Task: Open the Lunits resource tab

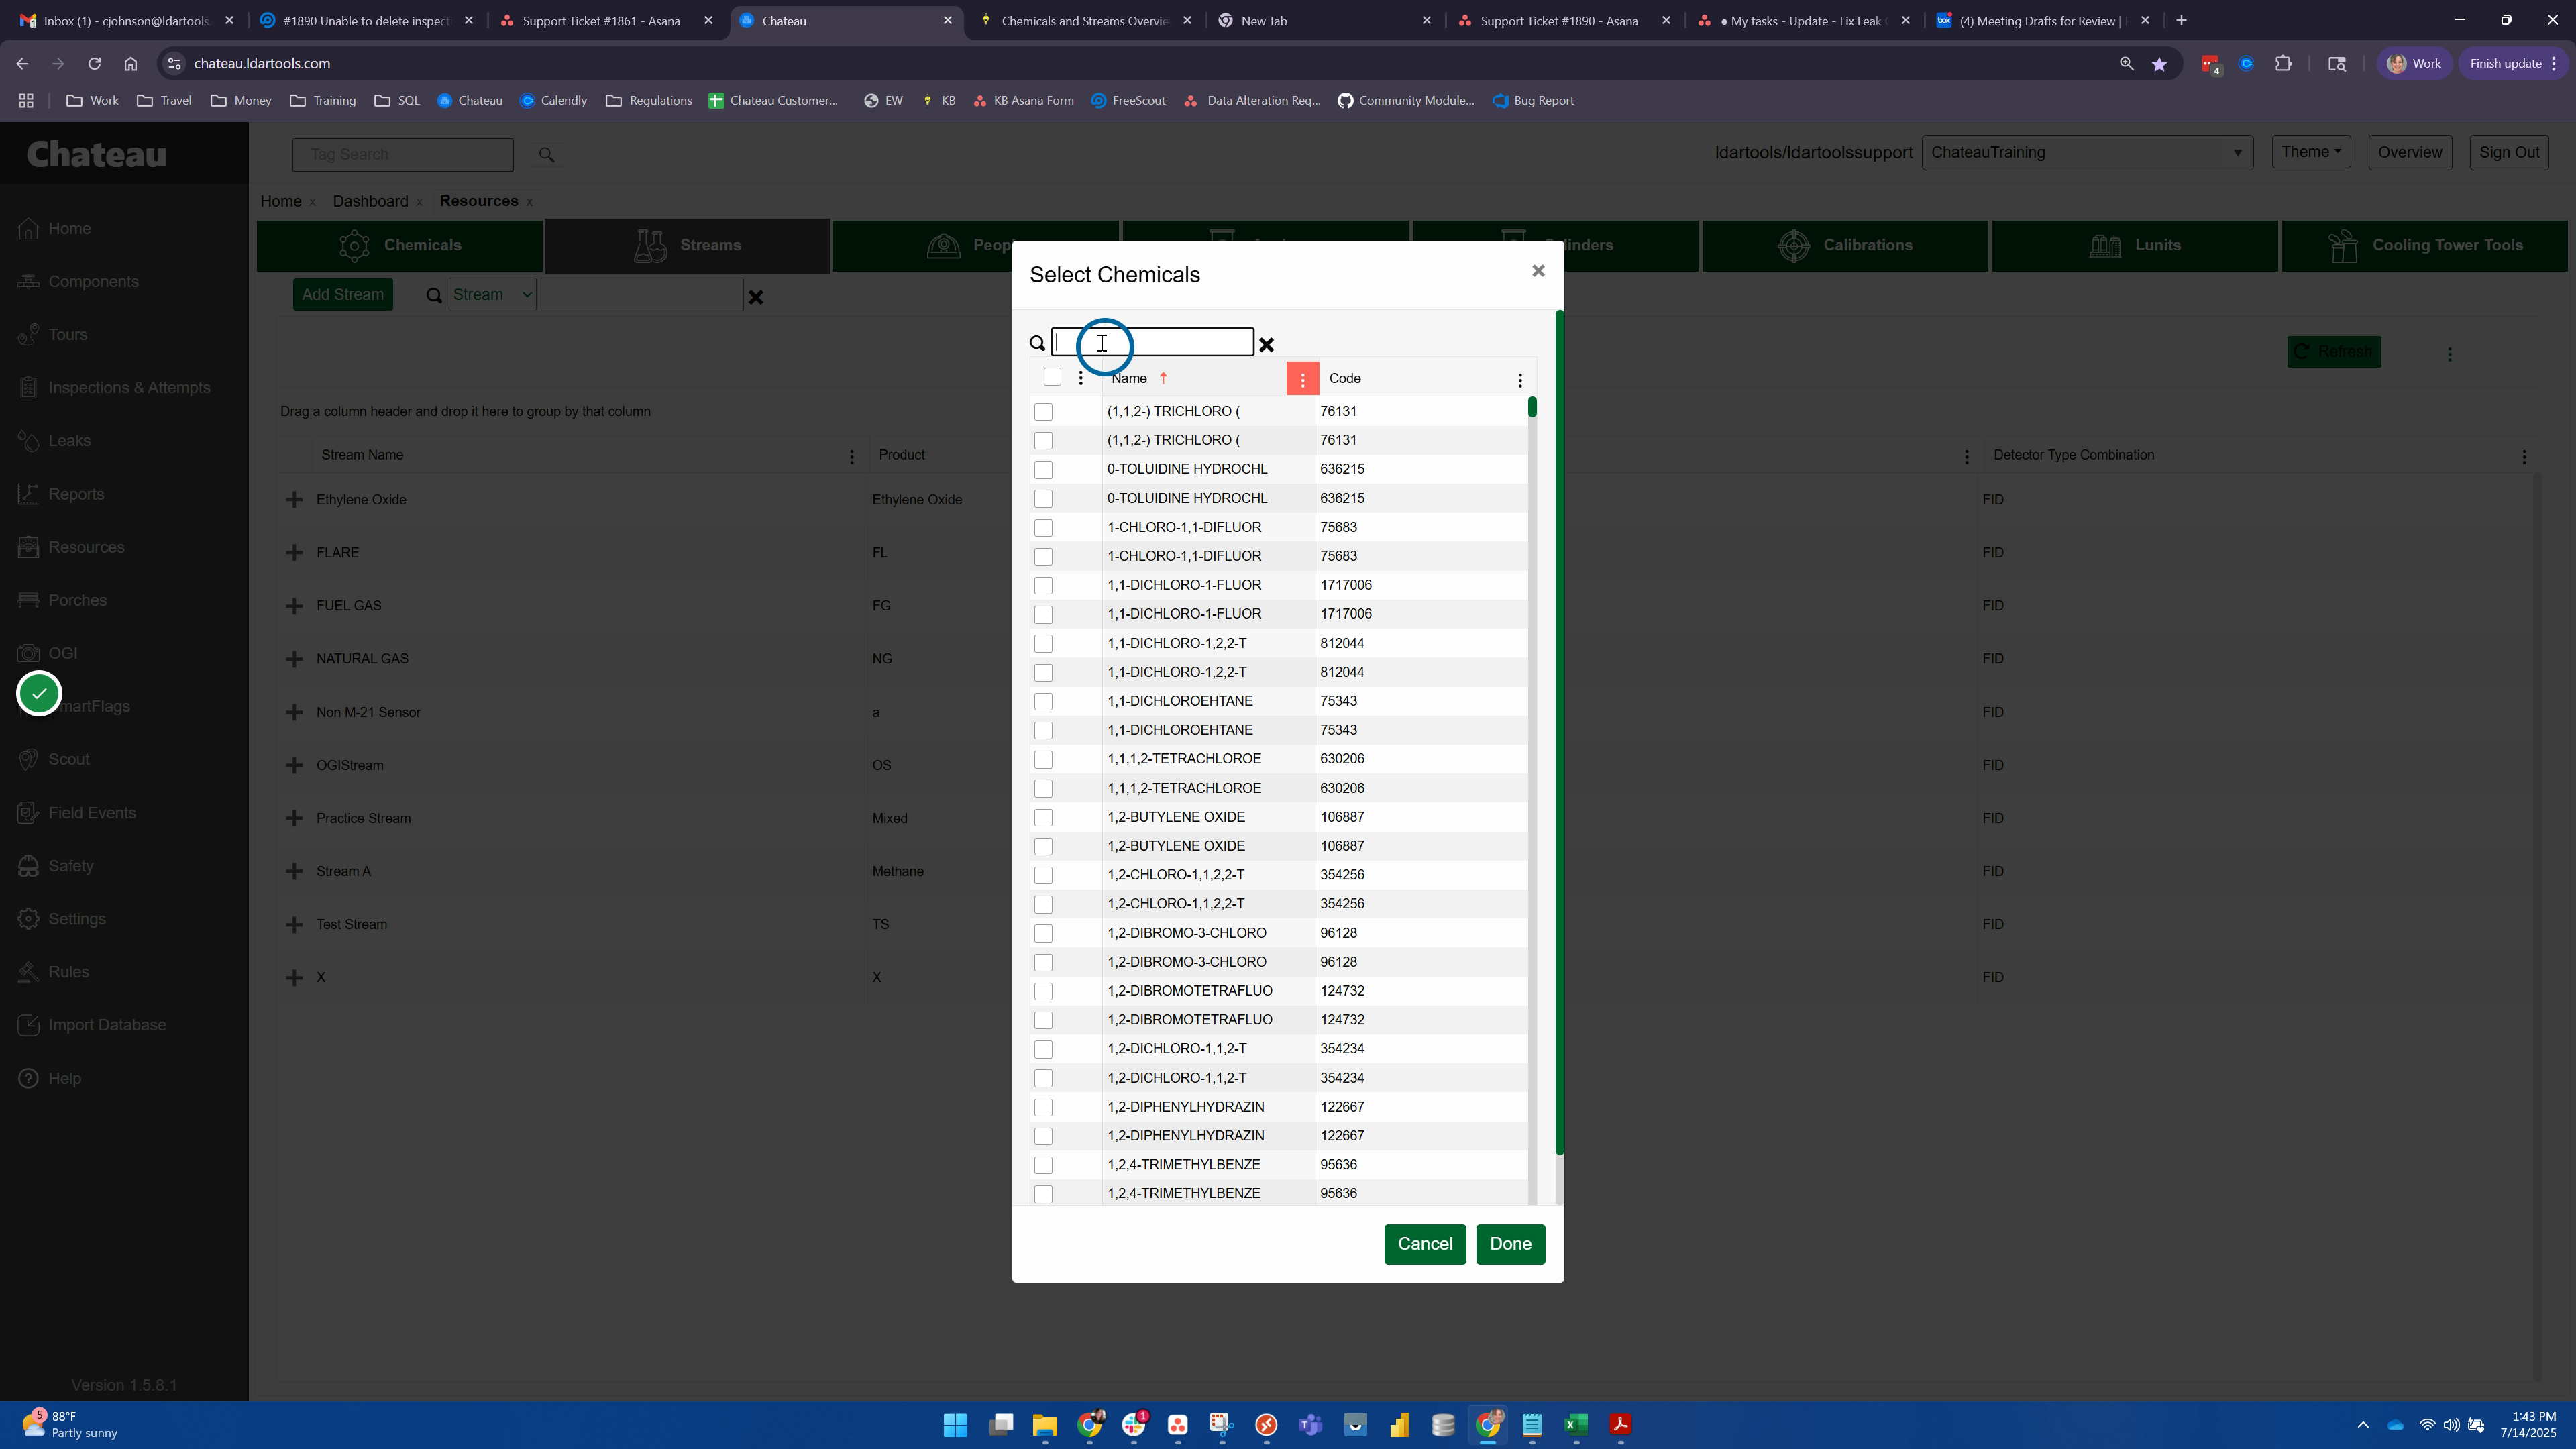Action: coord(2134,245)
